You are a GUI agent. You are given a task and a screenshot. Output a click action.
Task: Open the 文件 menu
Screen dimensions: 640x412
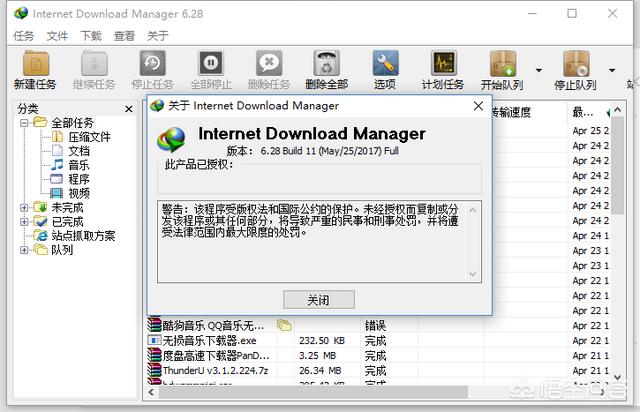(57, 36)
